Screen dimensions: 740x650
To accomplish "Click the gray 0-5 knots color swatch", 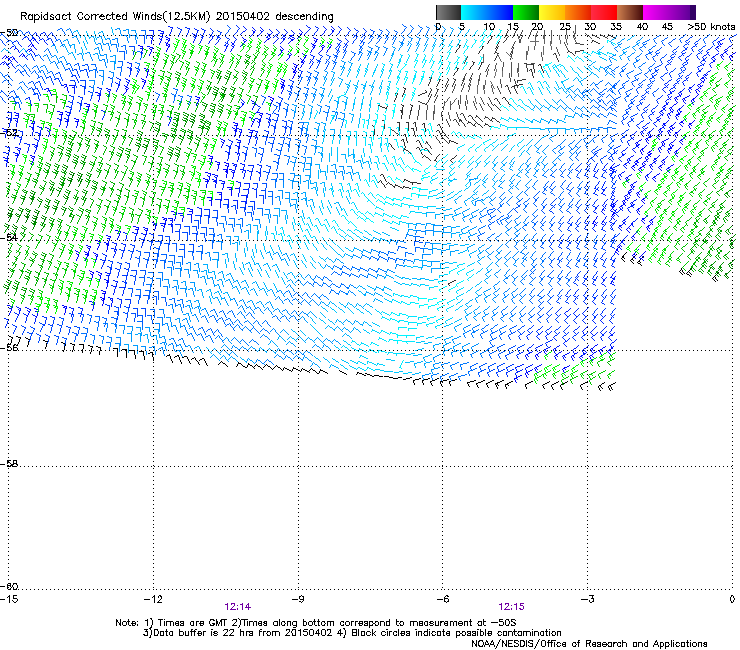I will [448, 12].
